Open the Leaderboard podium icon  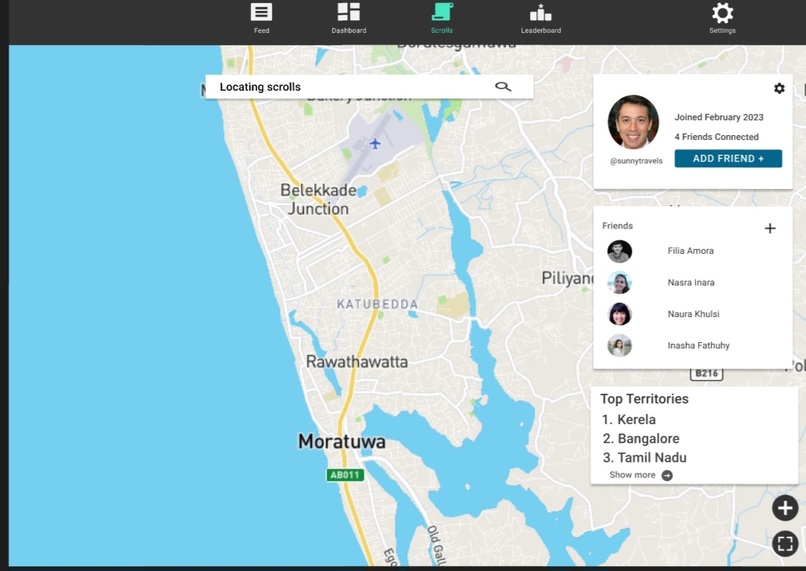pyautogui.click(x=540, y=12)
